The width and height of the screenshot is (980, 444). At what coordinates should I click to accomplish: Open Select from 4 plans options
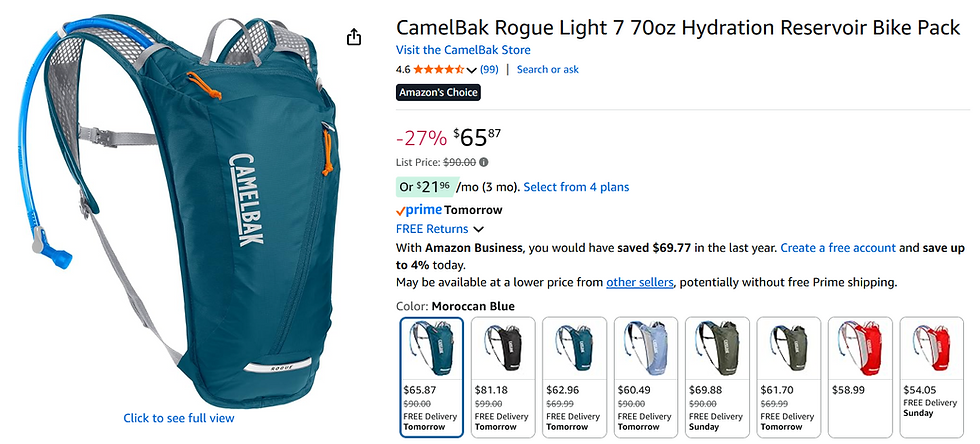point(576,187)
